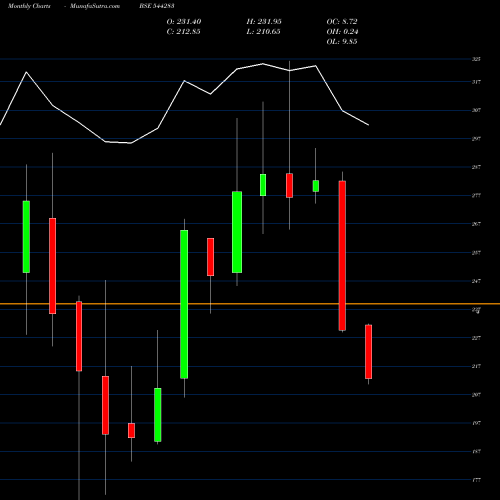This screenshot has height=500, width=500.
Task: Select the 'O: 231.40' open value
Action: 184,22
